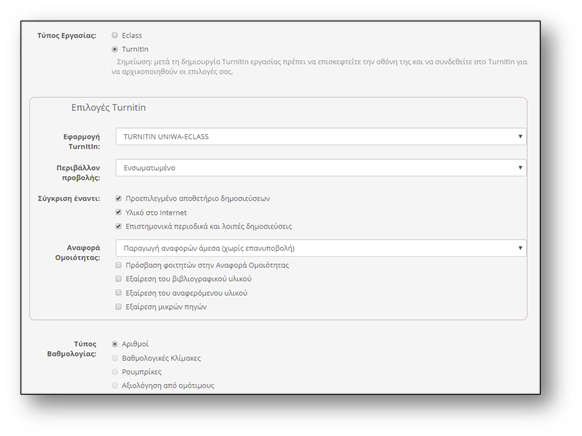The width and height of the screenshot is (582, 436).
Task: Select Βαθμολογικές Κλίμακες radio option
Action: tap(115, 358)
